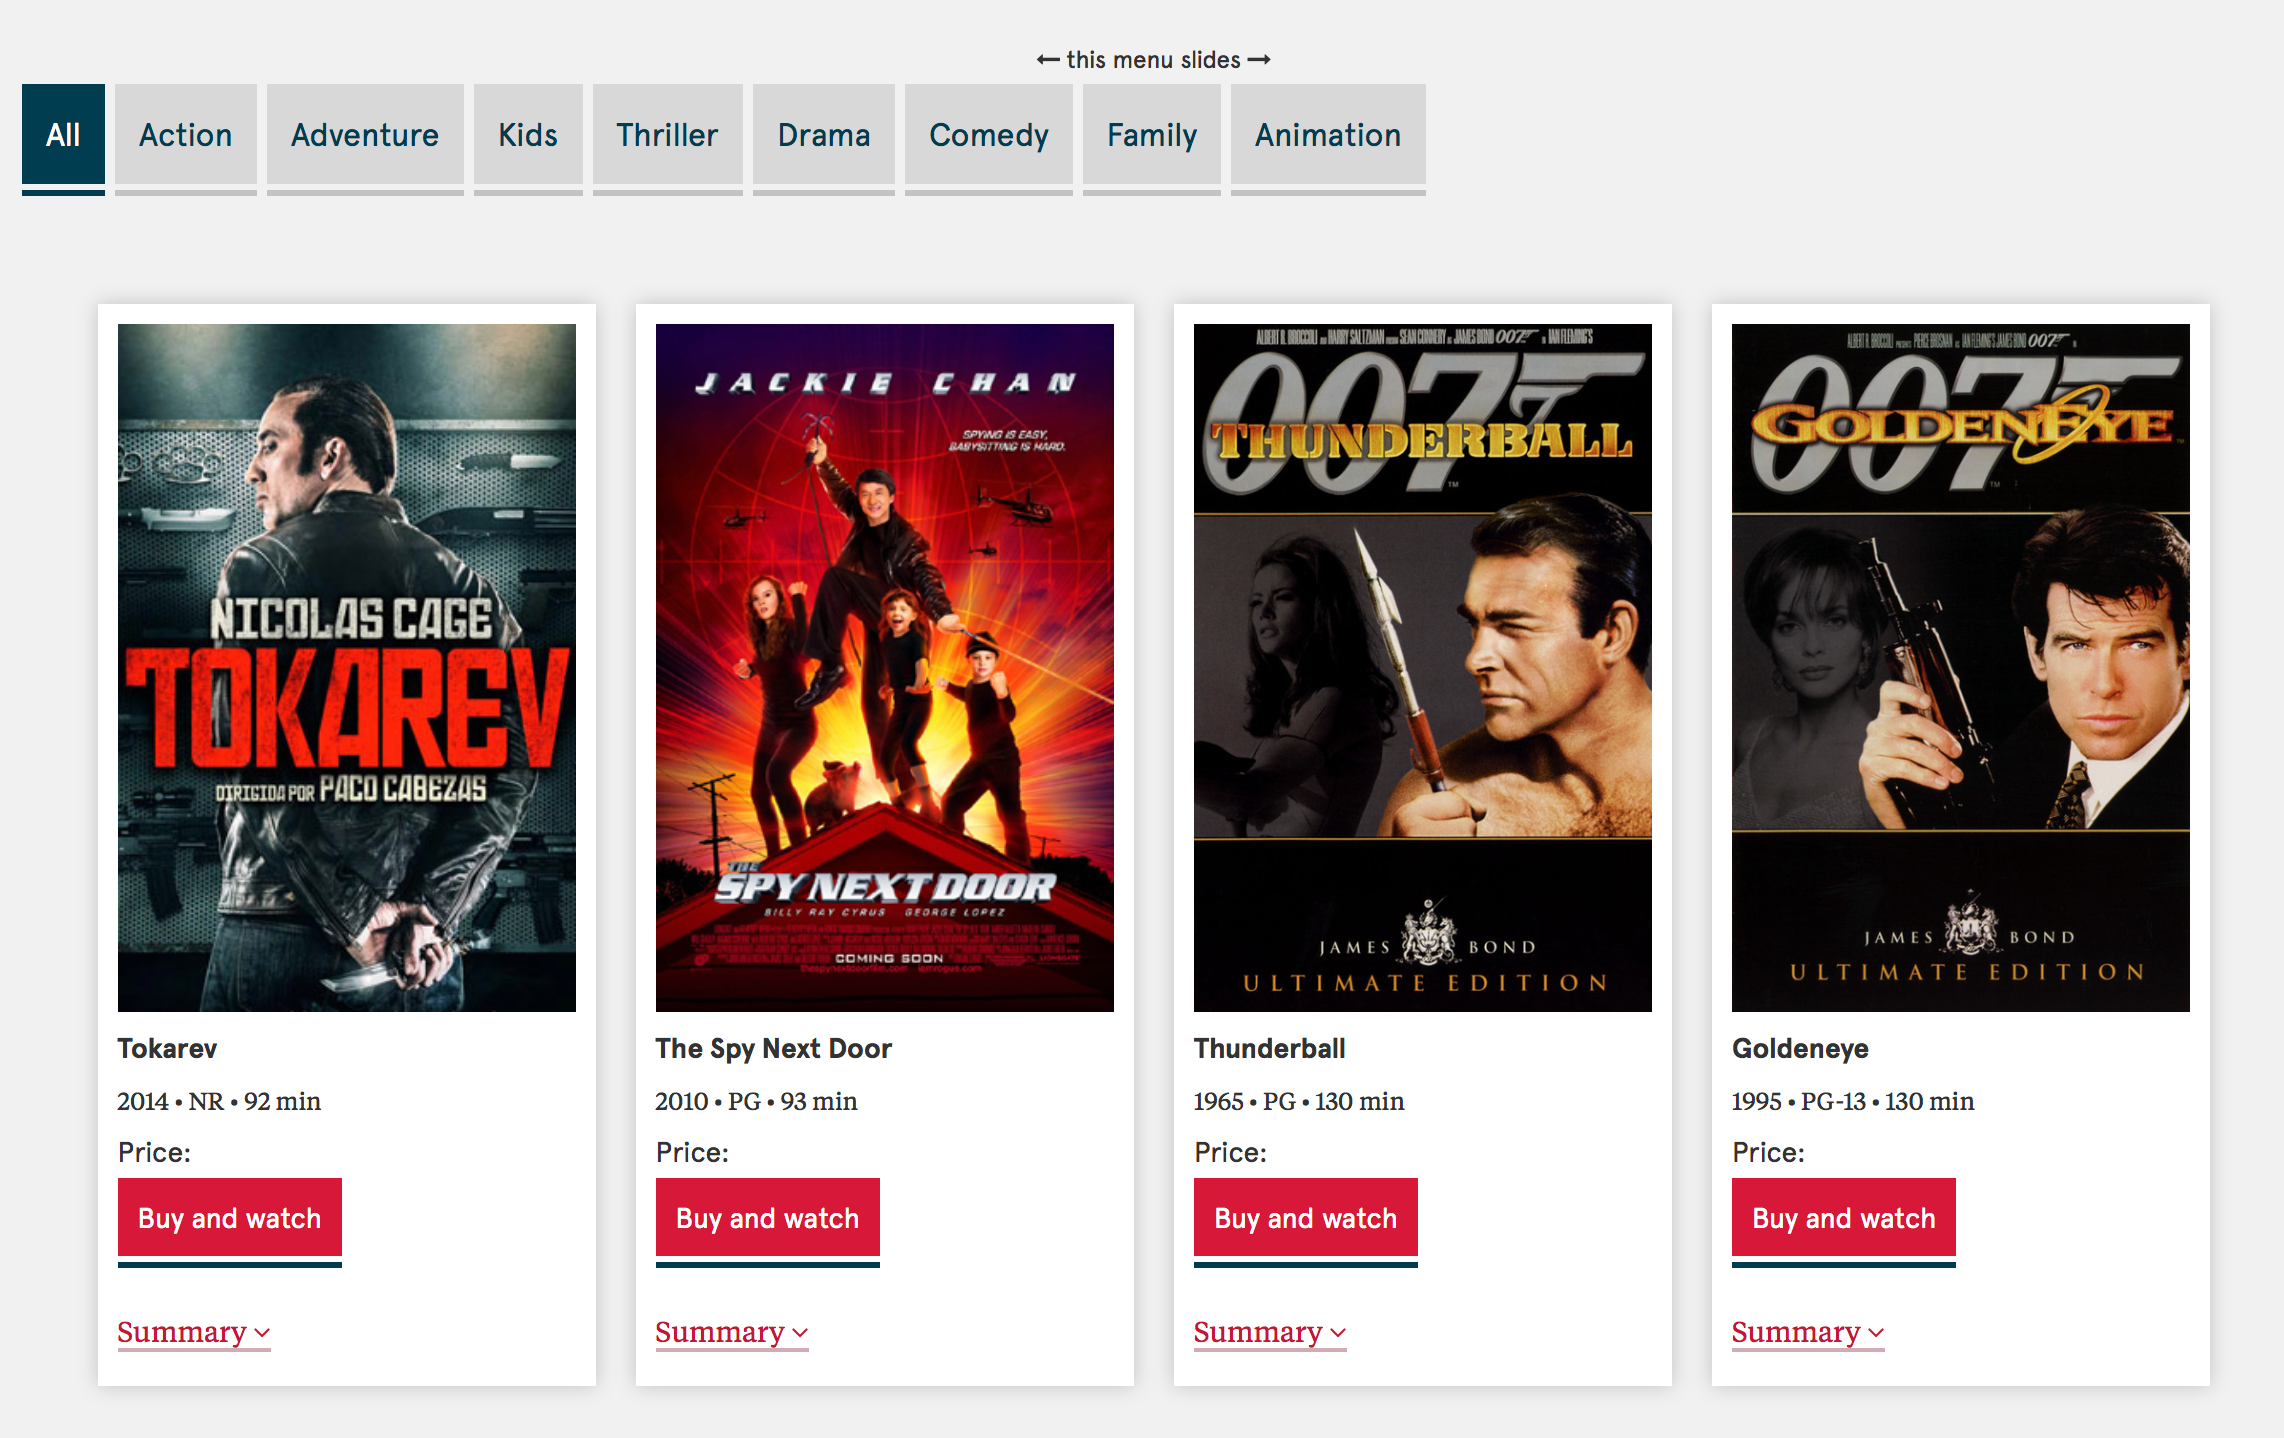This screenshot has height=1438, width=2284.
Task: Expand The Spy Next Door summary
Action: pos(731,1332)
